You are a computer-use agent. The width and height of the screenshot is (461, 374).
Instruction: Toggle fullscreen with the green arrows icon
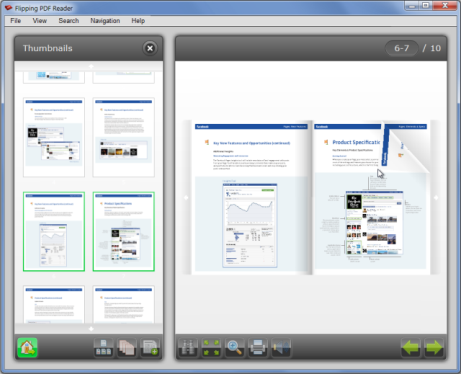tap(211, 348)
